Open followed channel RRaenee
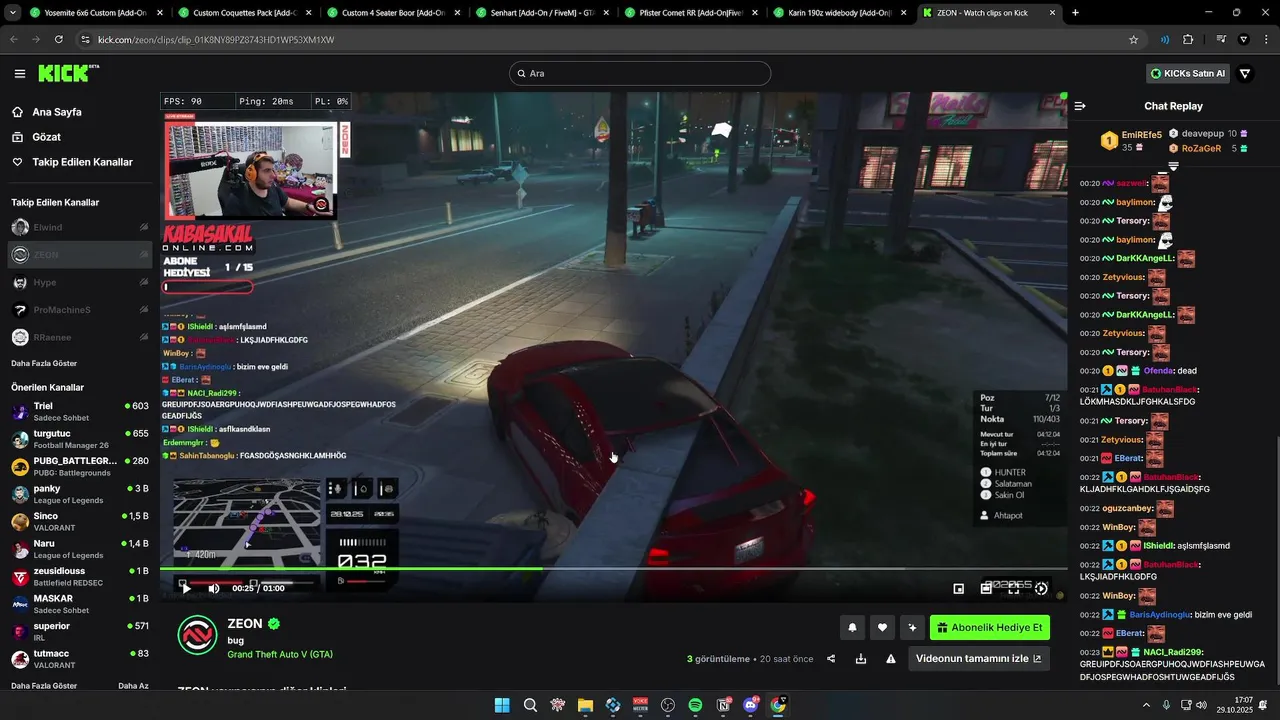Viewport: 1280px width, 720px height. [80, 337]
